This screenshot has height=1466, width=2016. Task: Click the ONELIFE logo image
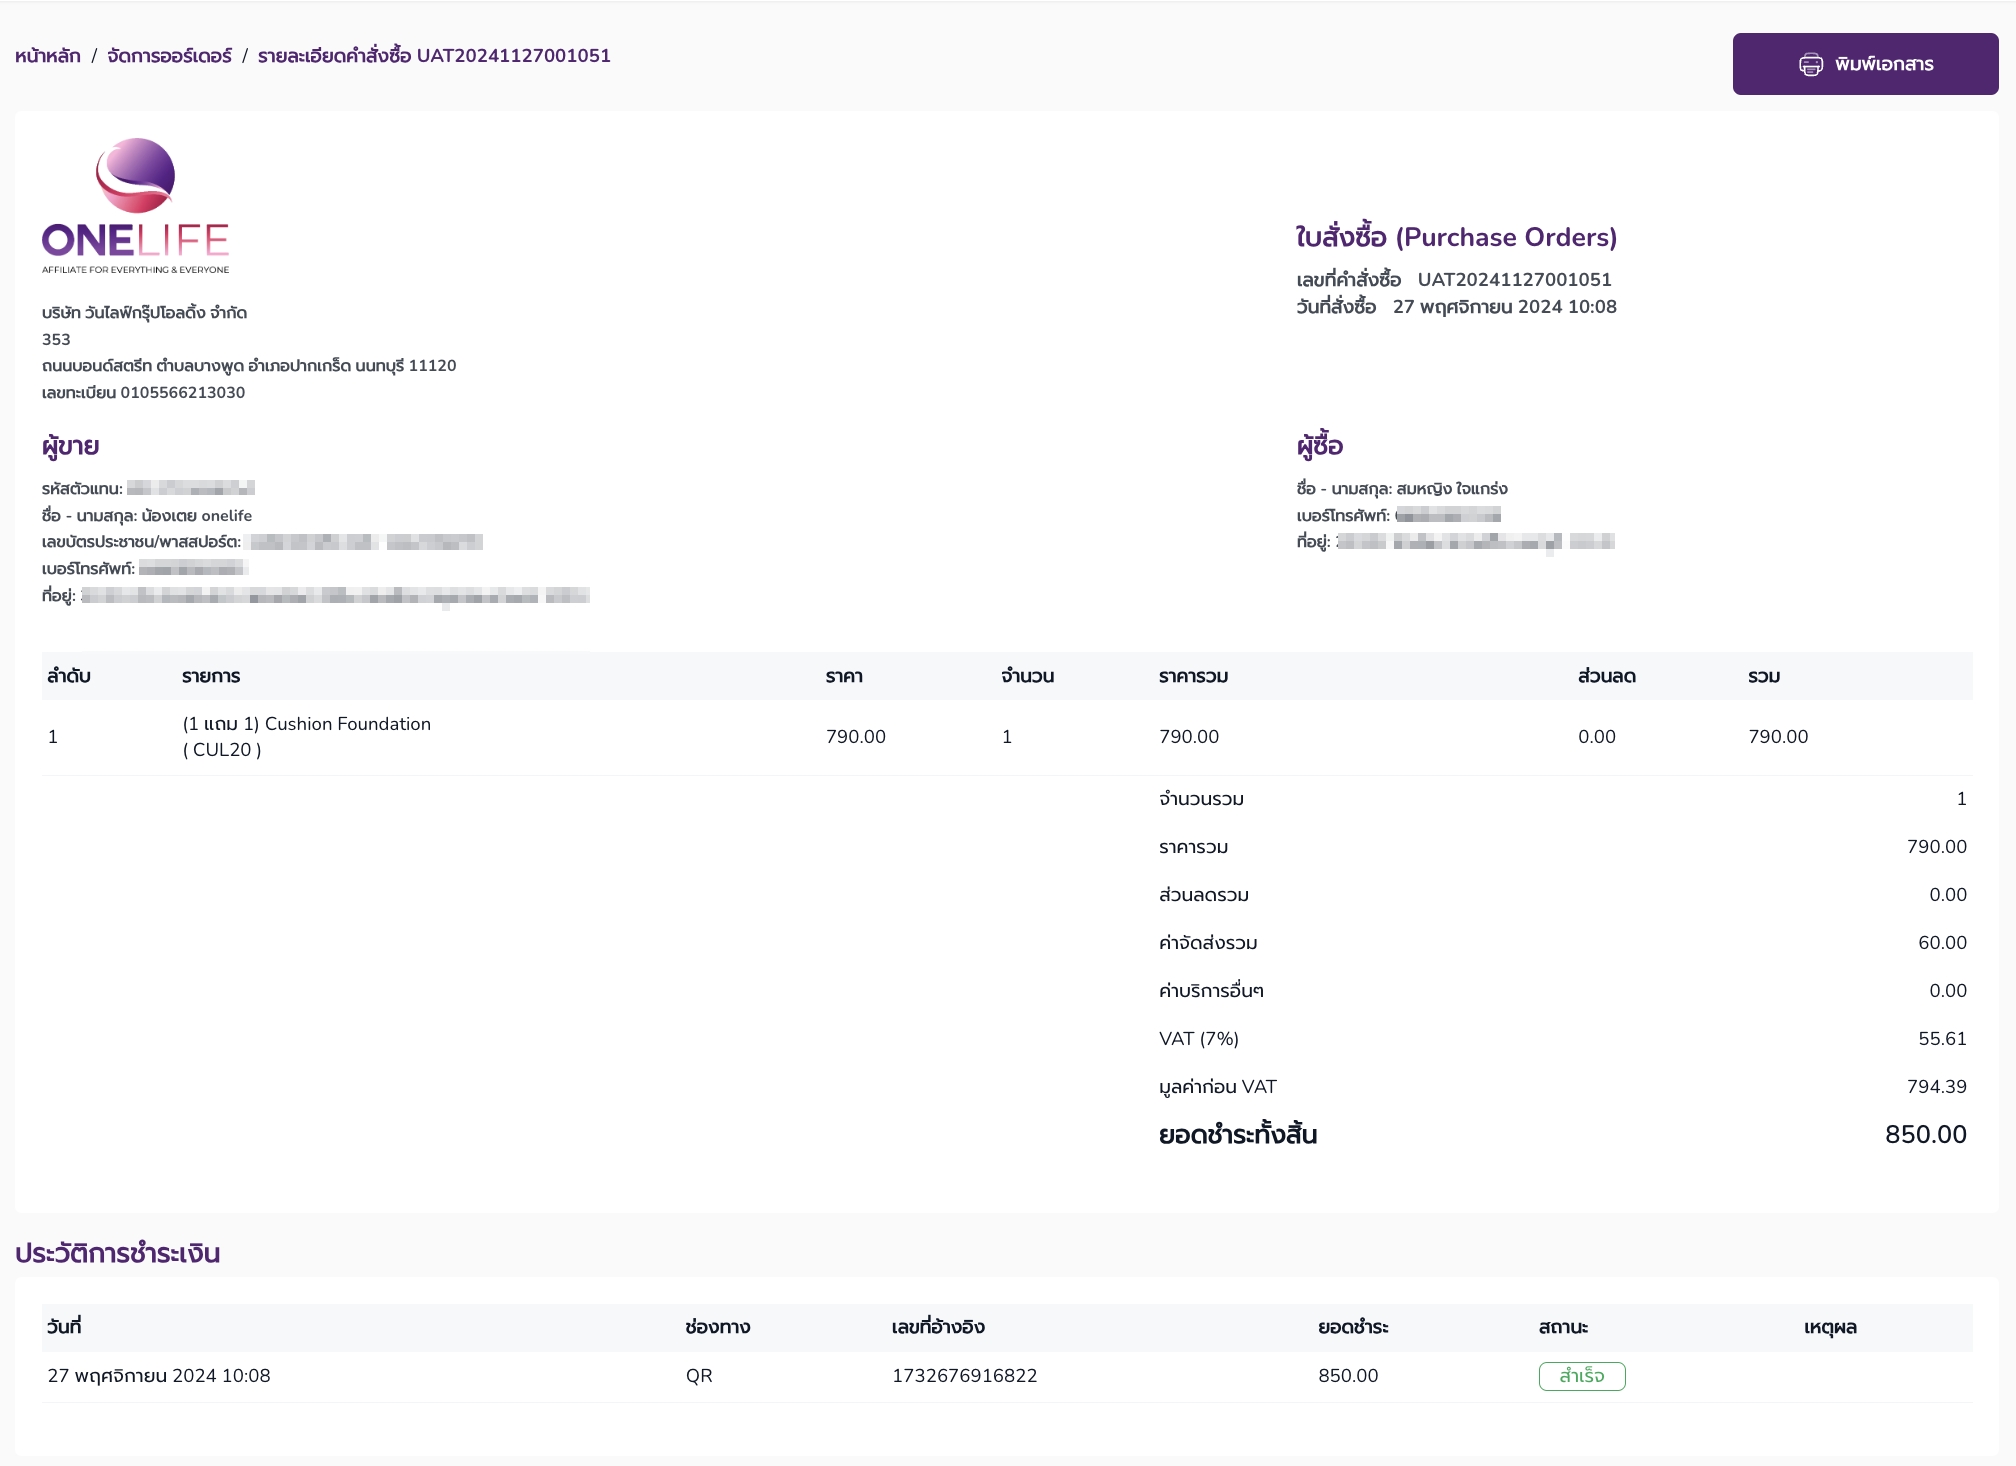tap(136, 206)
